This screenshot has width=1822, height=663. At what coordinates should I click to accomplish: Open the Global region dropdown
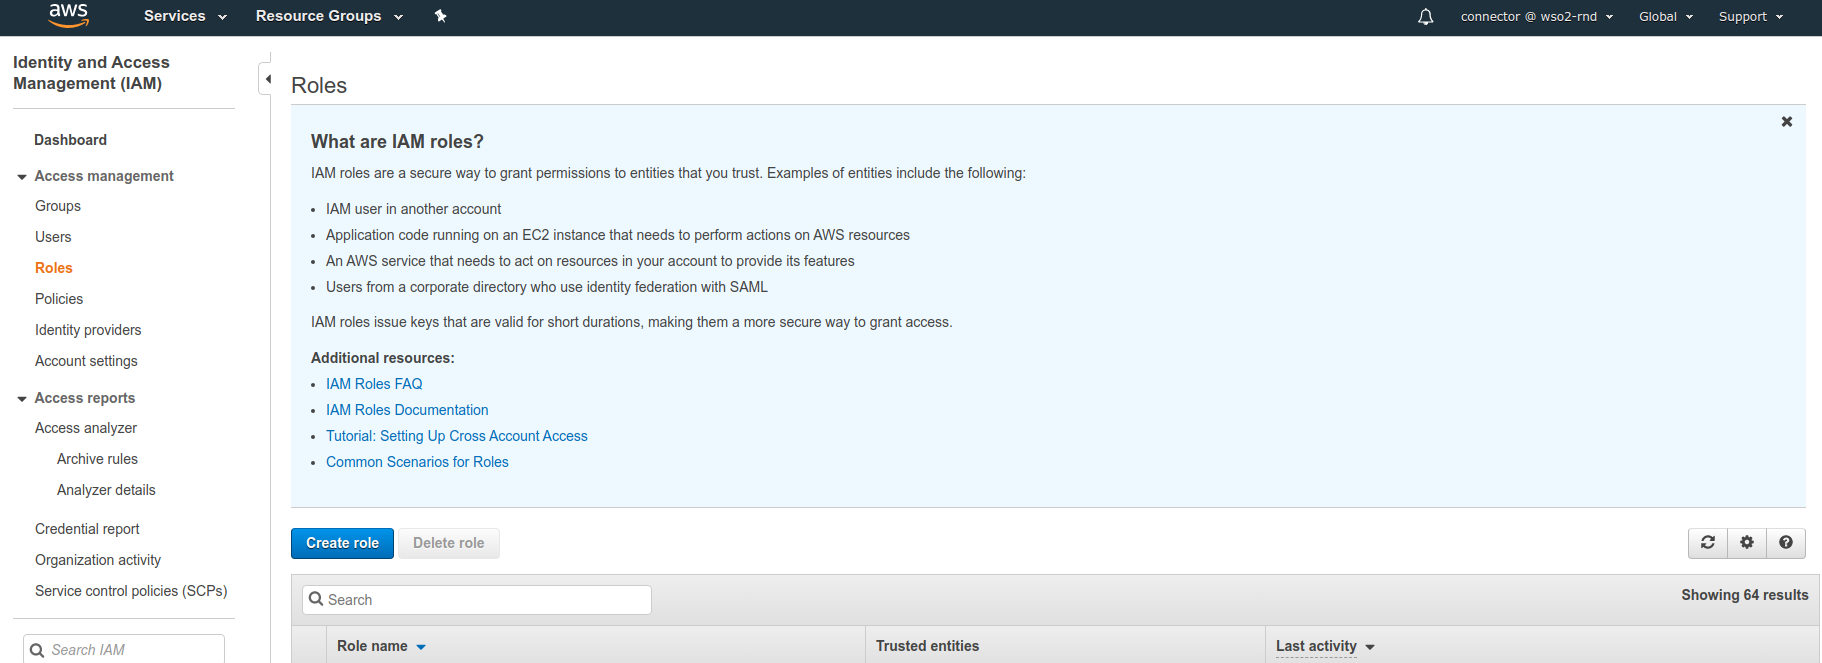click(x=1666, y=16)
